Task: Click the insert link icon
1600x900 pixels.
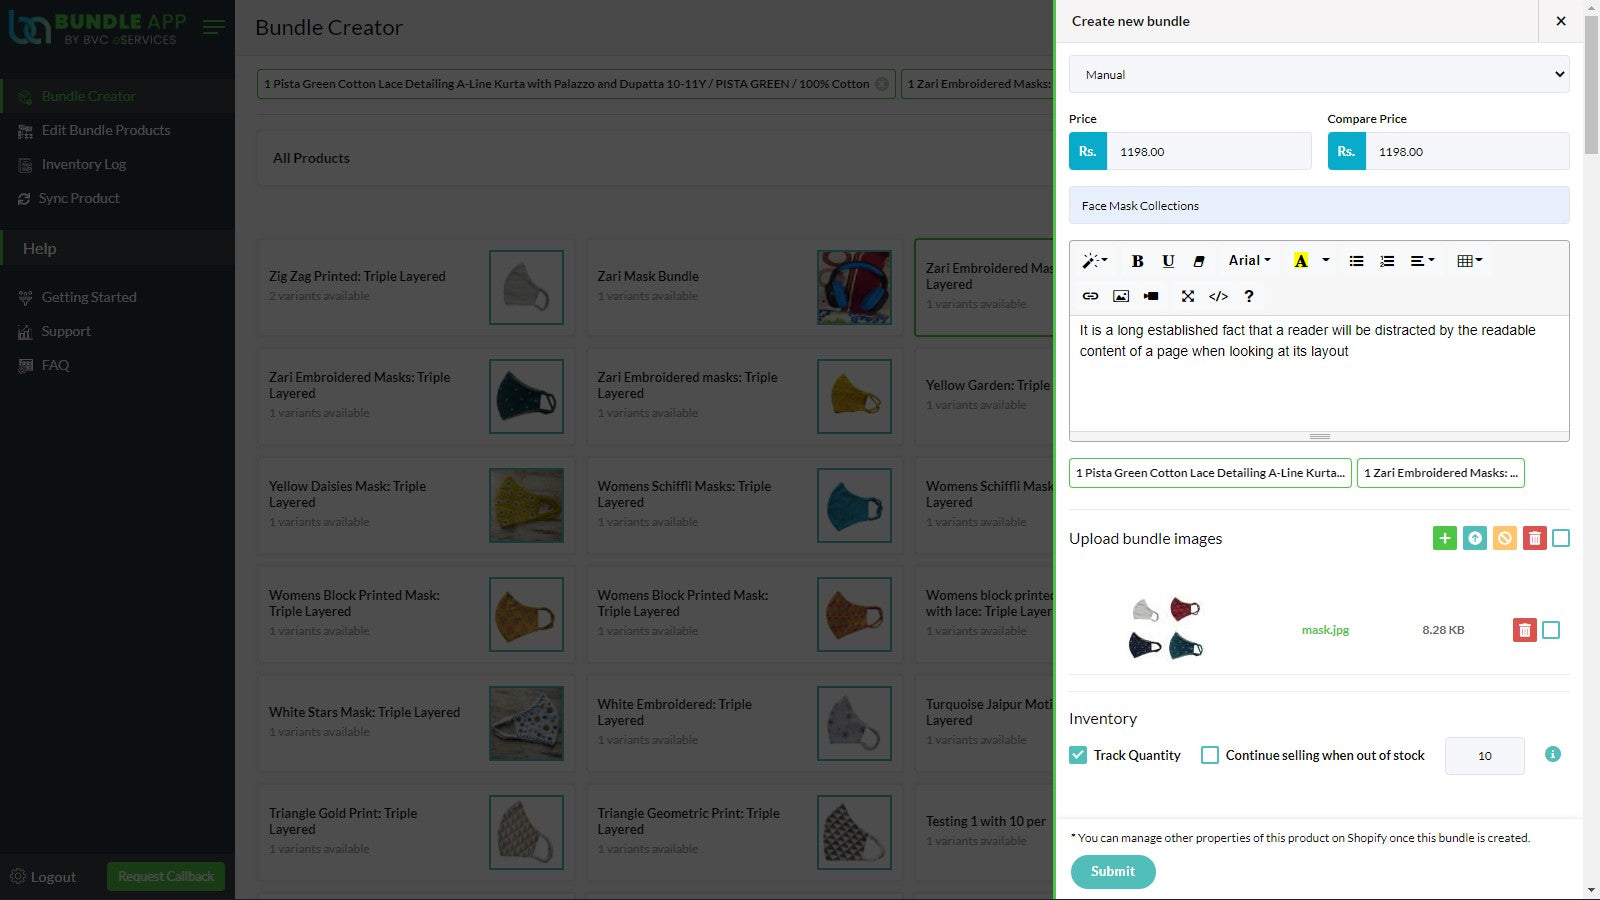Action: [1090, 296]
